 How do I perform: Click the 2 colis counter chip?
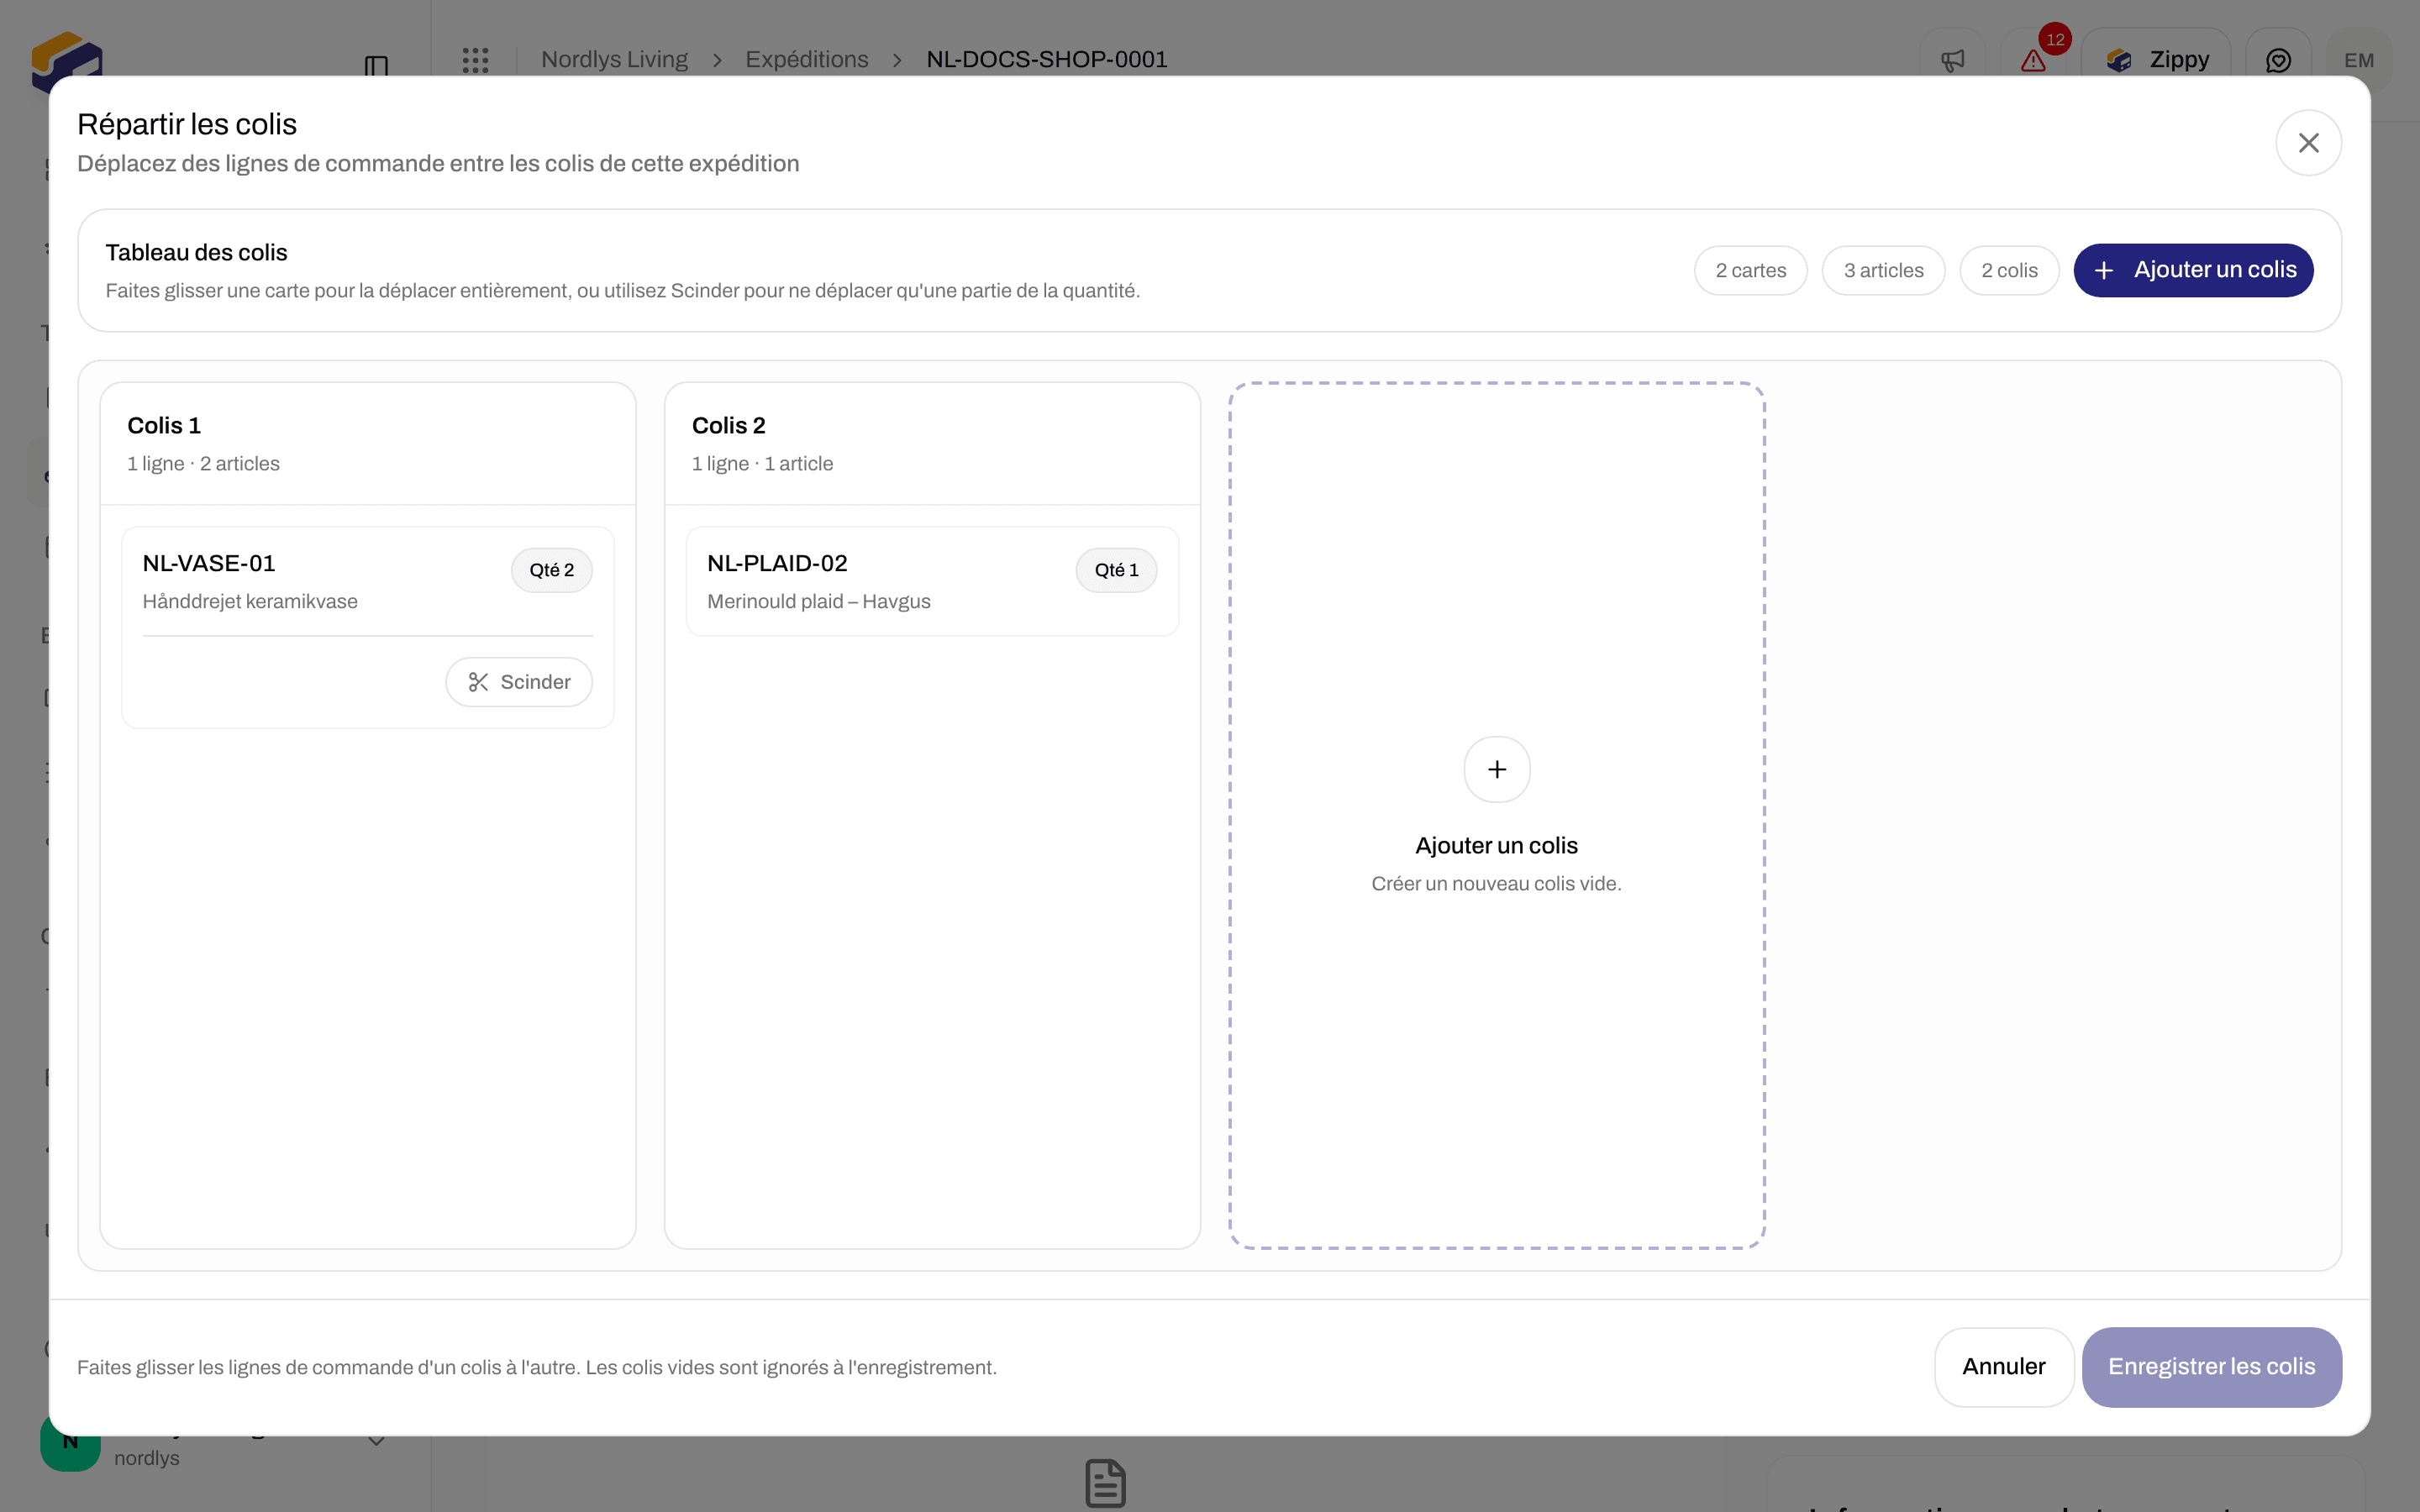pos(2009,271)
